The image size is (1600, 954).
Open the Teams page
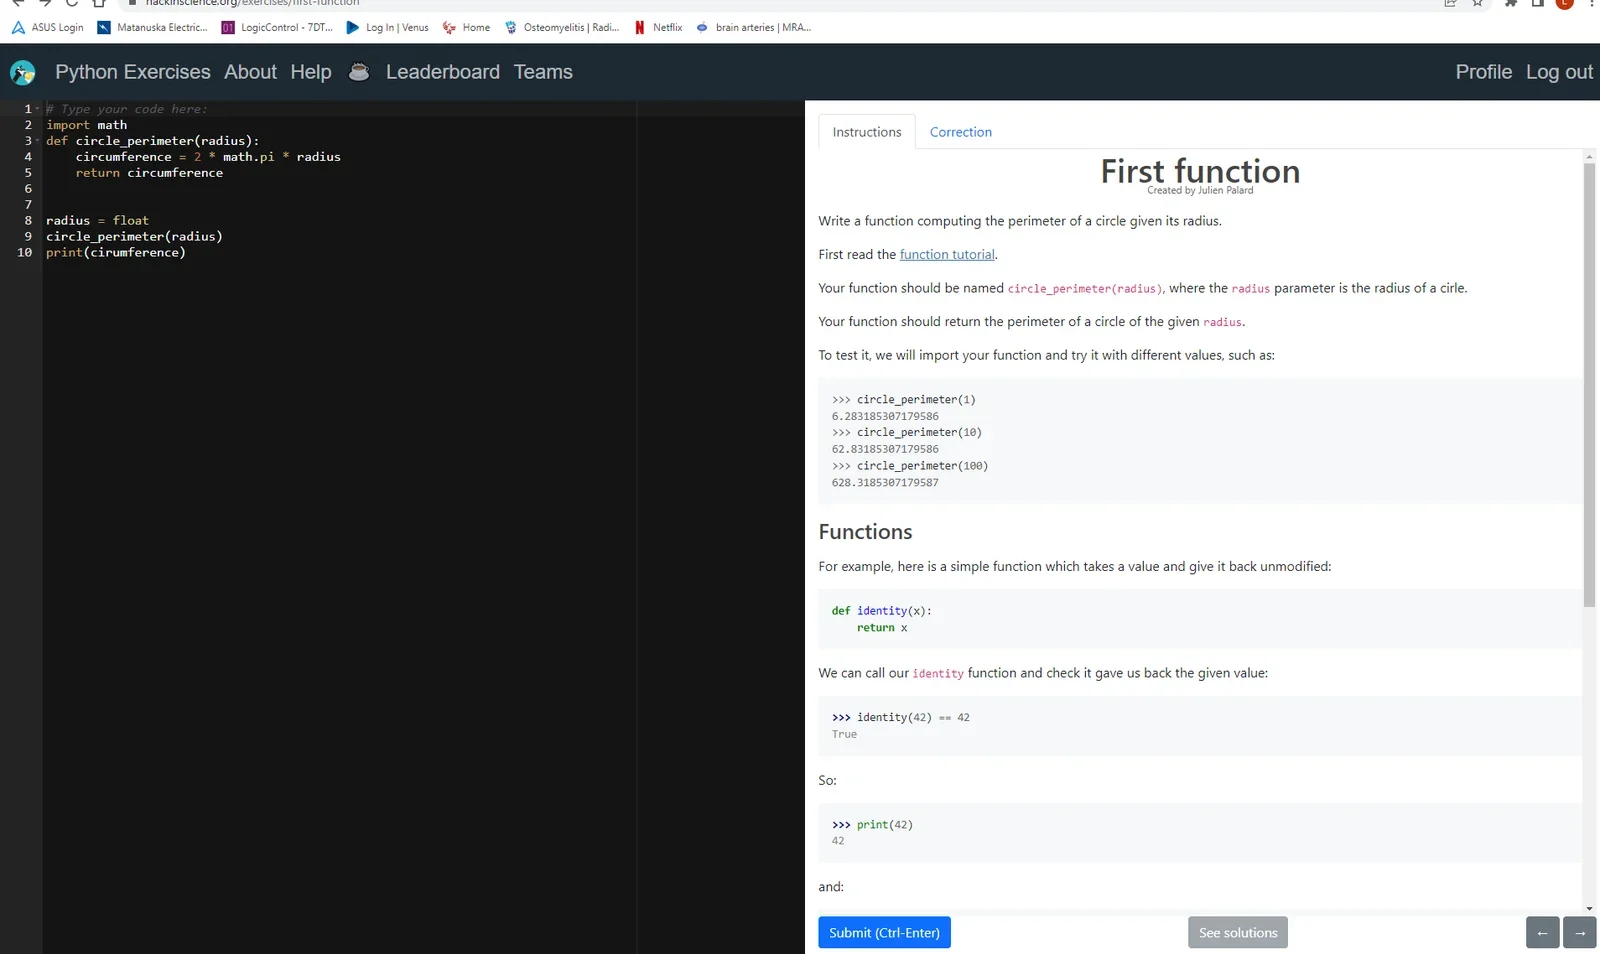click(x=543, y=72)
